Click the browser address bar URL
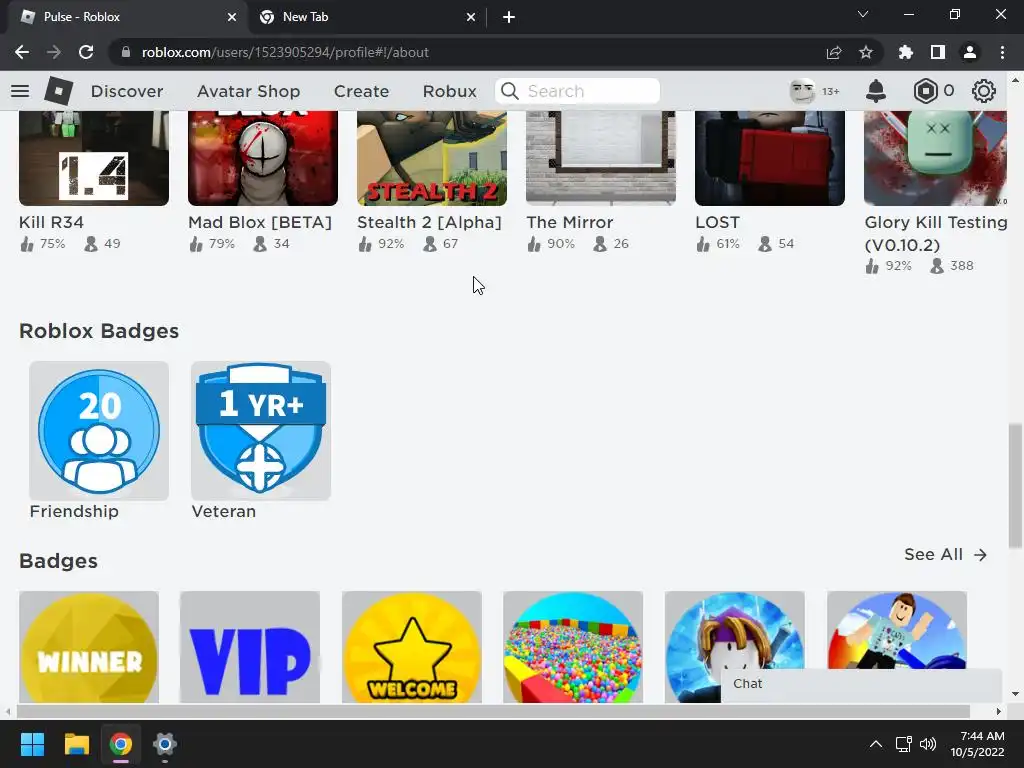1024x768 pixels. click(285, 52)
